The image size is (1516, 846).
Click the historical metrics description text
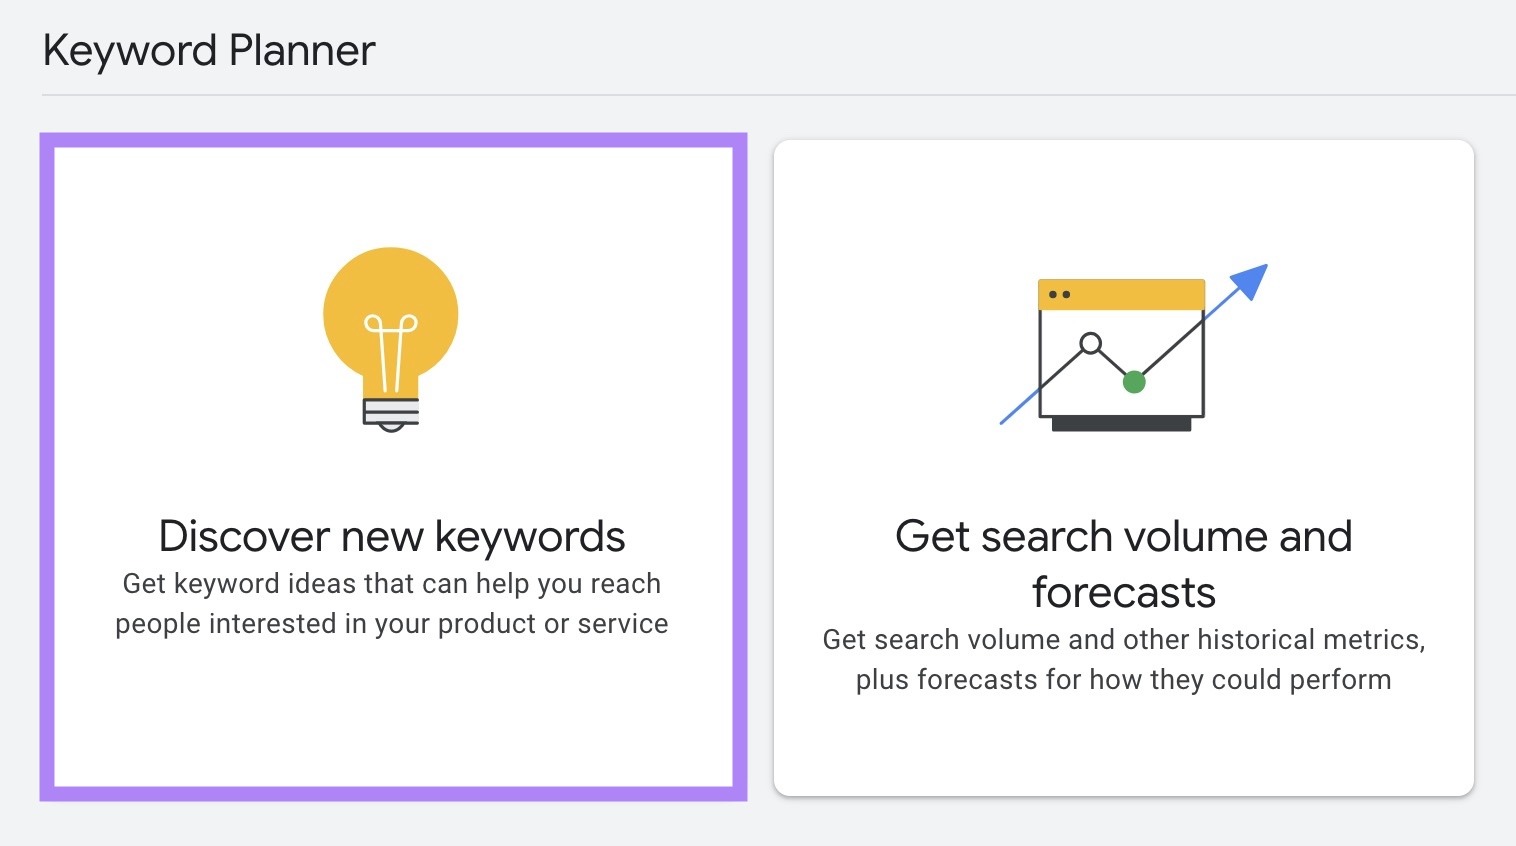point(1122,659)
